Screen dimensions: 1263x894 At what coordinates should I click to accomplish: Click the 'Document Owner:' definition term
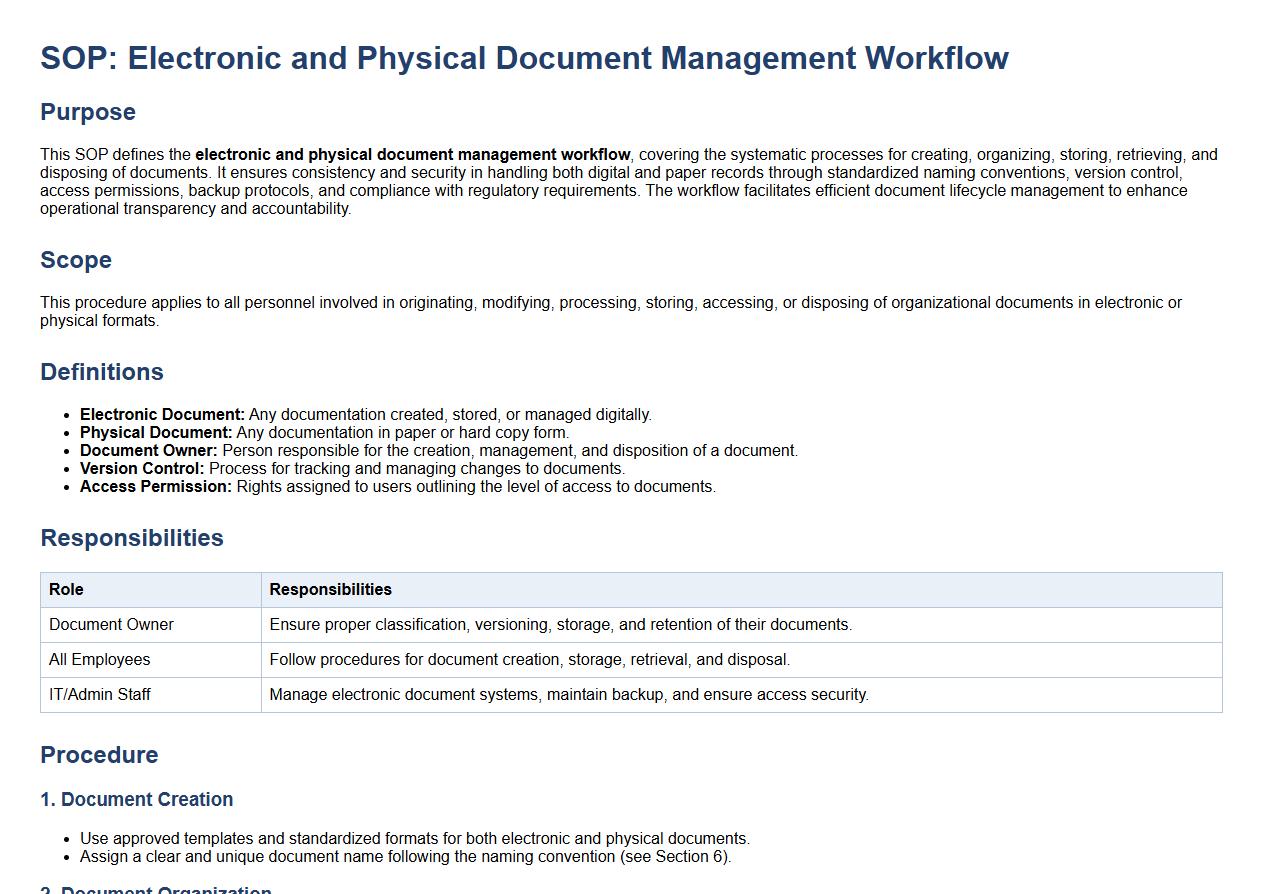149,451
